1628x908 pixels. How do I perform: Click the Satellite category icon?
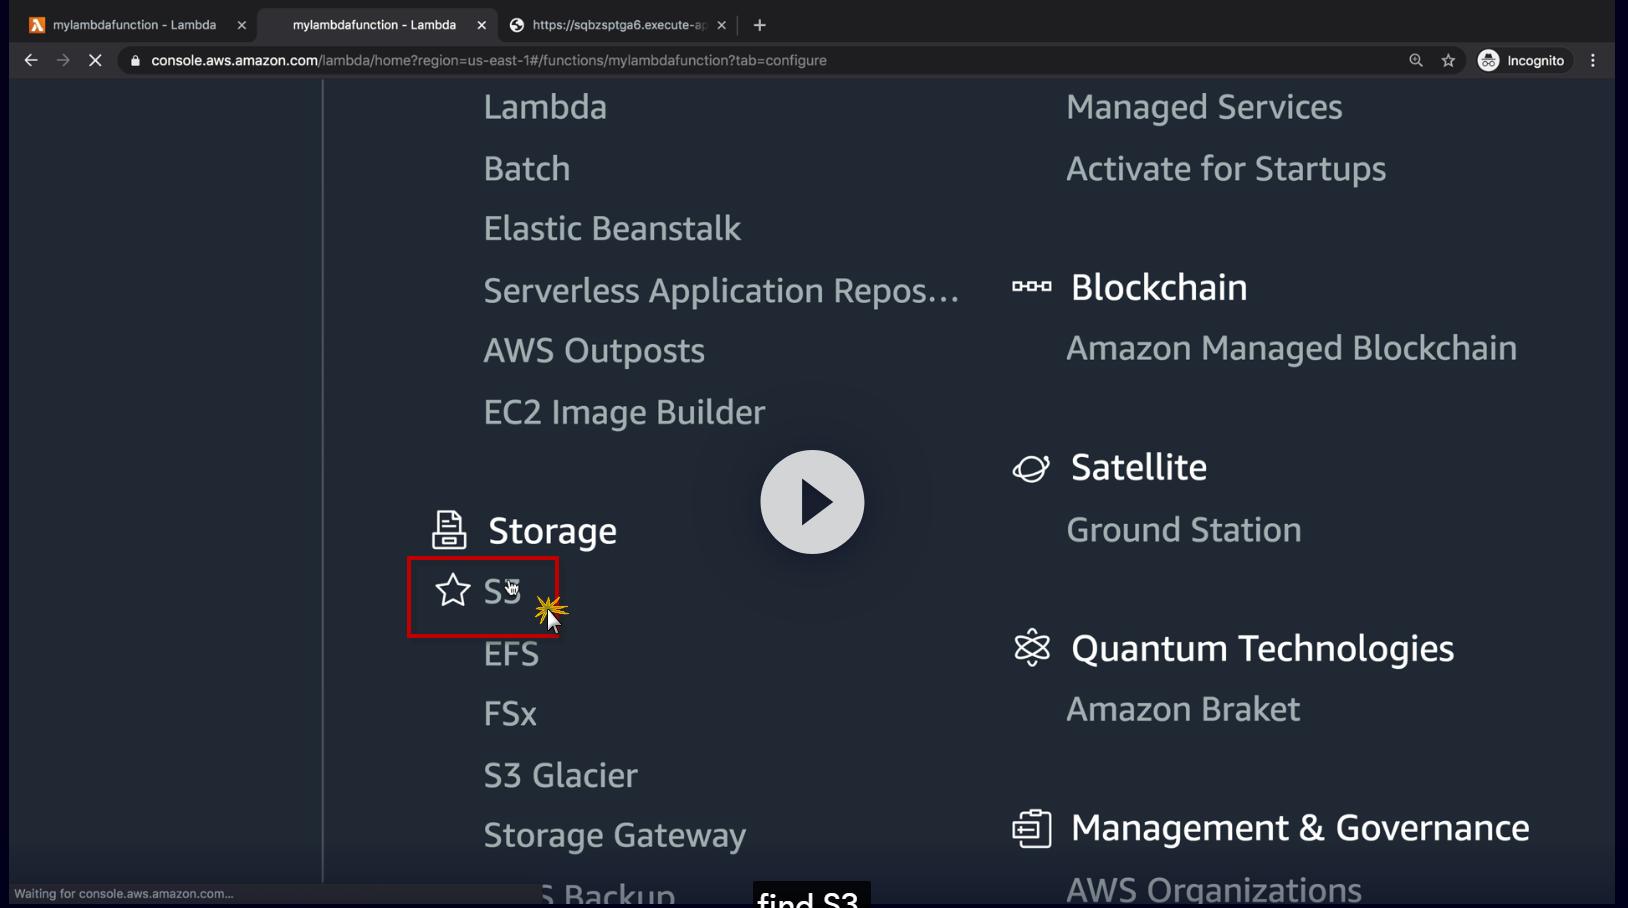coord(1031,468)
